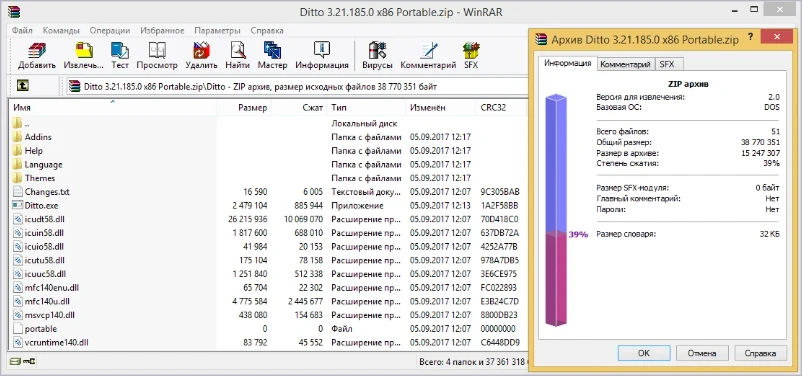Click the portable file icon

tap(17, 328)
